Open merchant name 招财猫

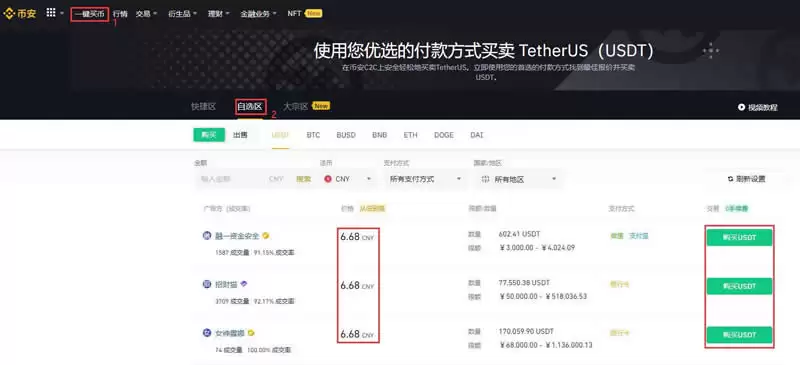point(226,284)
